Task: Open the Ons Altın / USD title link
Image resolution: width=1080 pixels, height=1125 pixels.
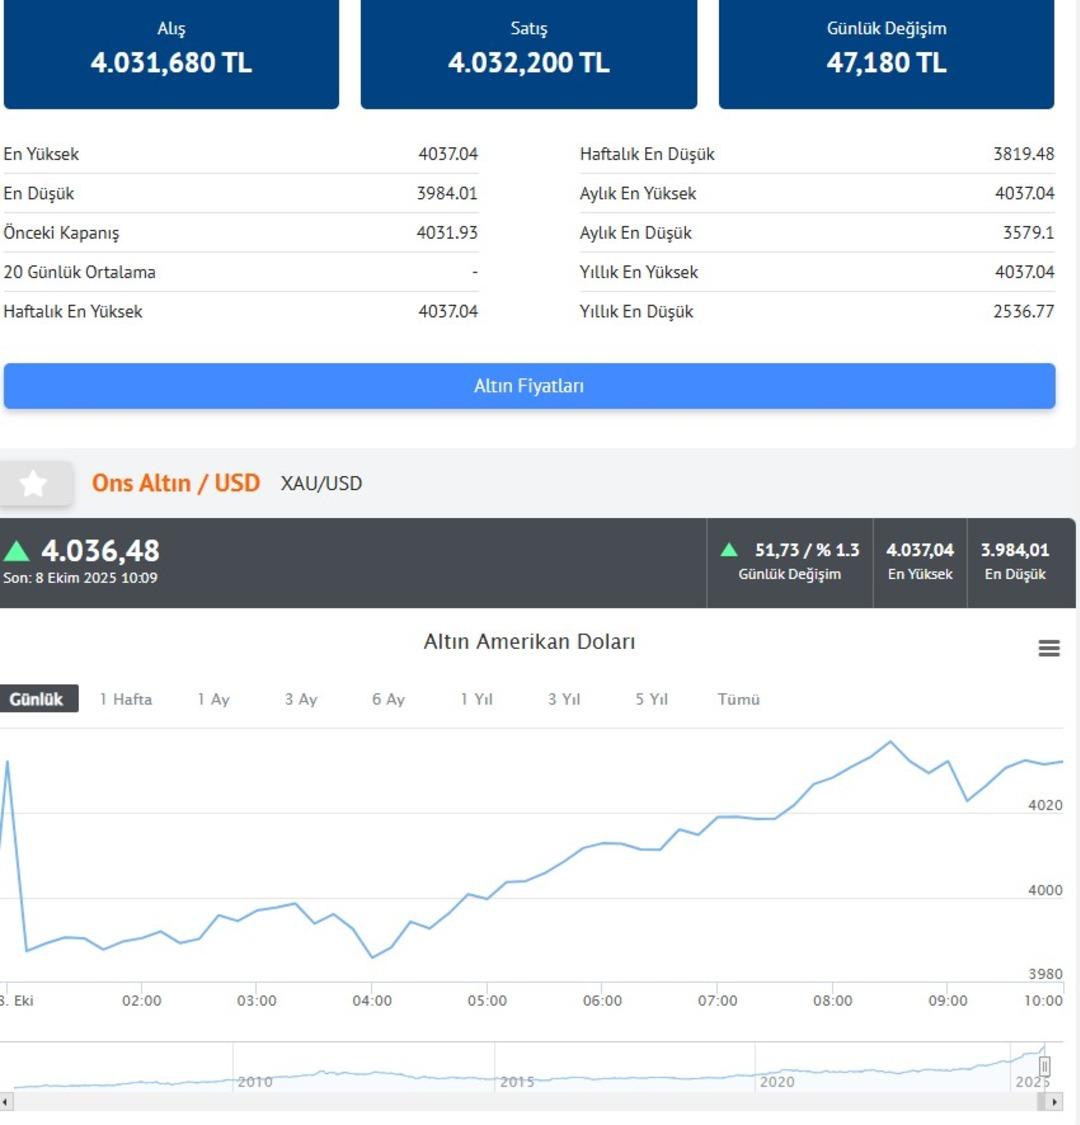Action: tap(176, 484)
